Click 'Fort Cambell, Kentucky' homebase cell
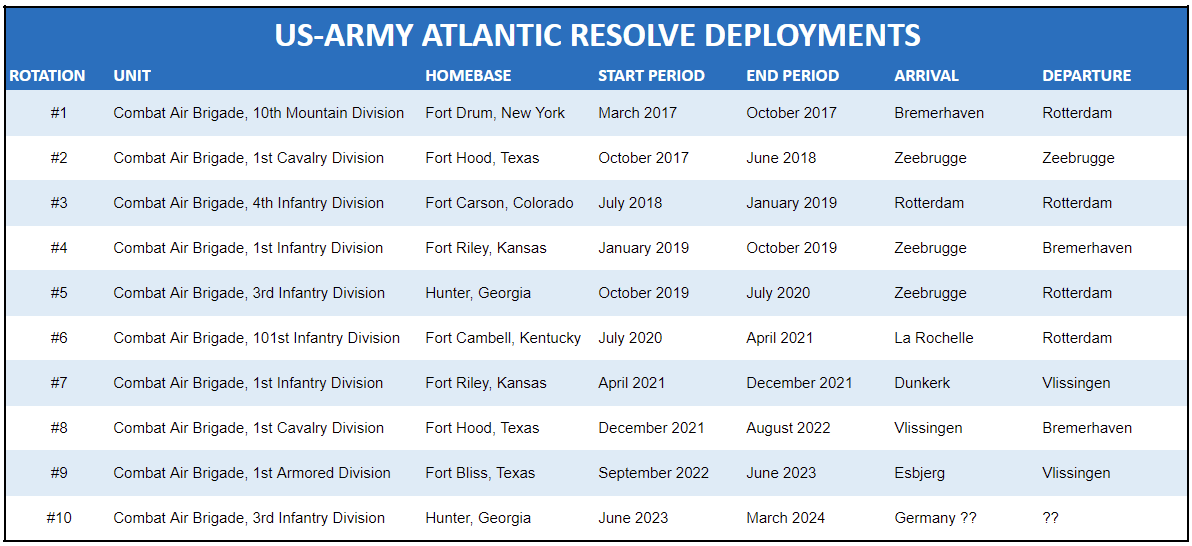The width and height of the screenshot is (1192, 546). coord(503,338)
